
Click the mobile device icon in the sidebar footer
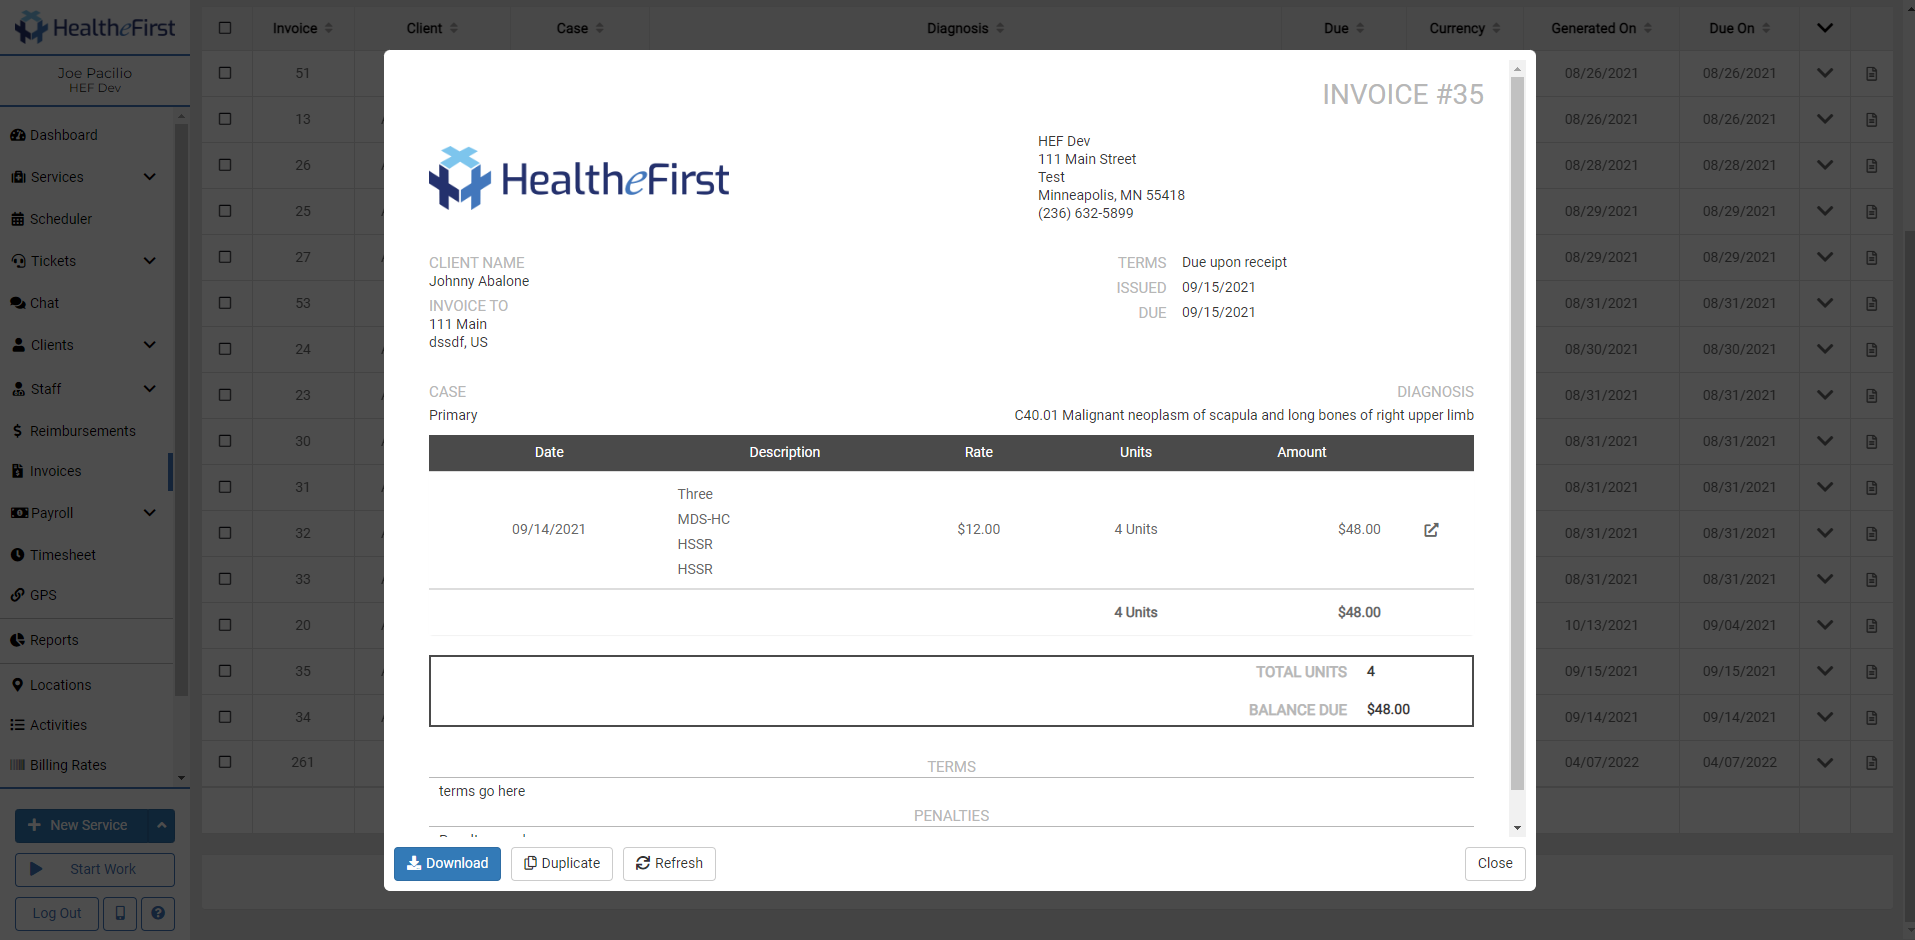[x=120, y=913]
